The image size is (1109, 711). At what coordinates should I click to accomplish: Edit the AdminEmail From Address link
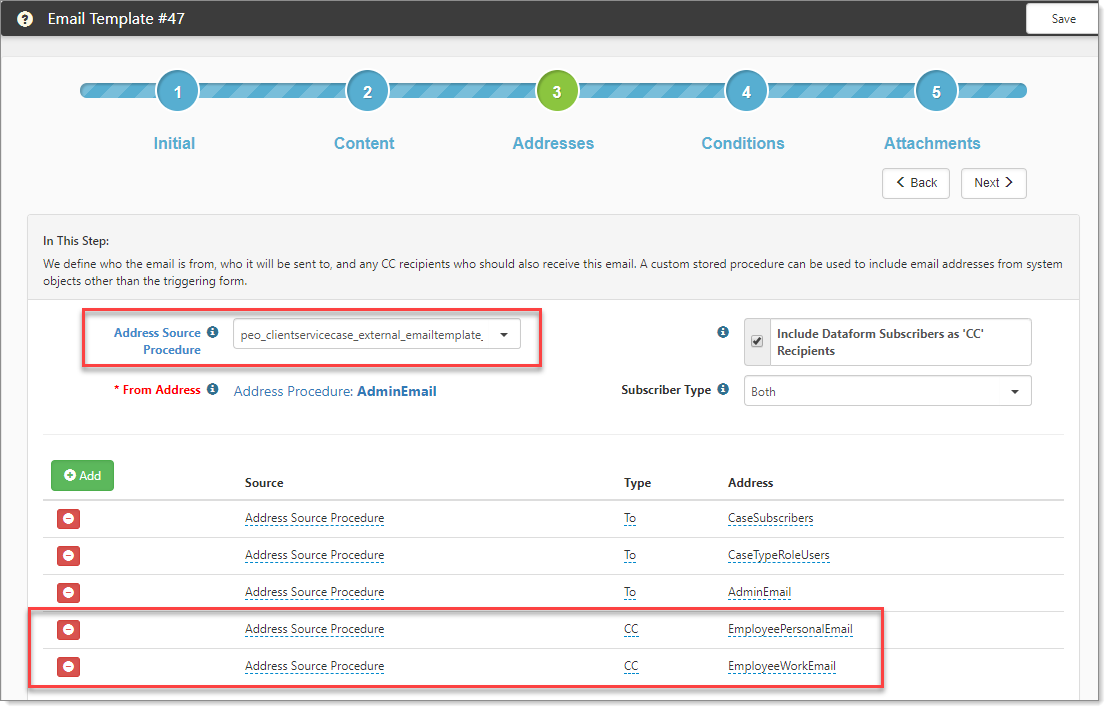(396, 392)
